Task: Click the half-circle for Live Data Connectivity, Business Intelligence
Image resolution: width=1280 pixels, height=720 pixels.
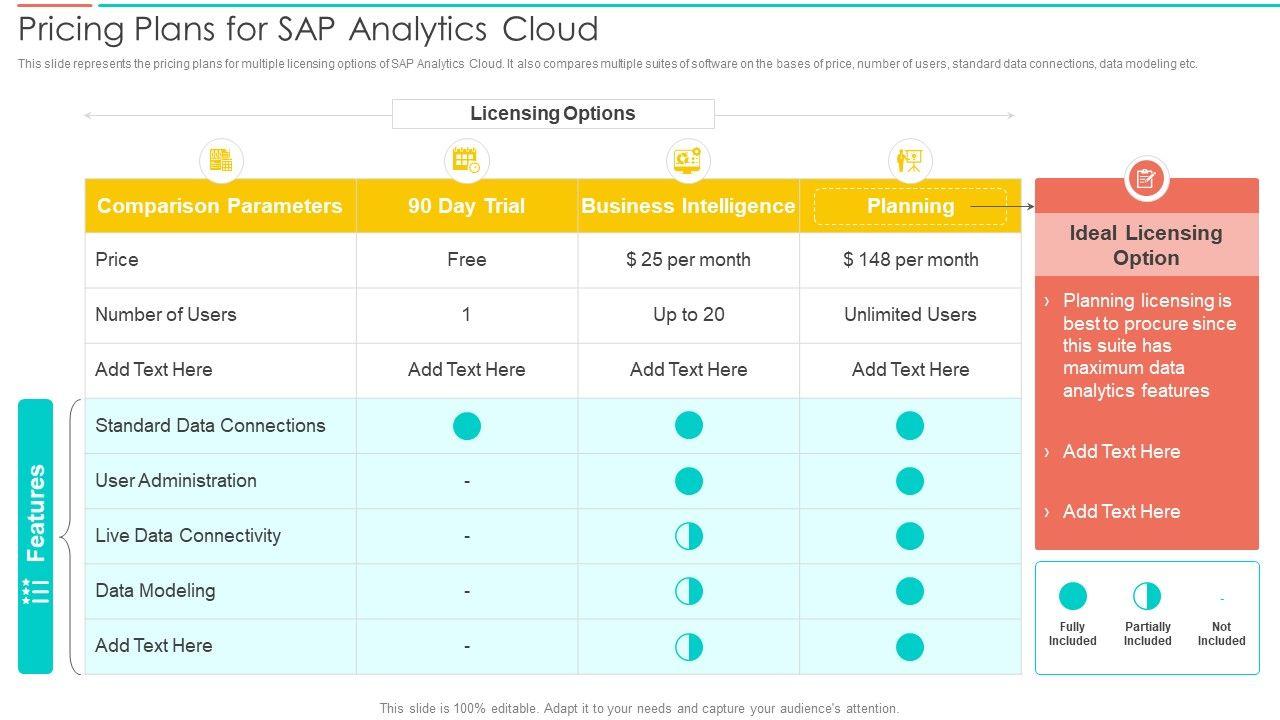Action: [689, 536]
